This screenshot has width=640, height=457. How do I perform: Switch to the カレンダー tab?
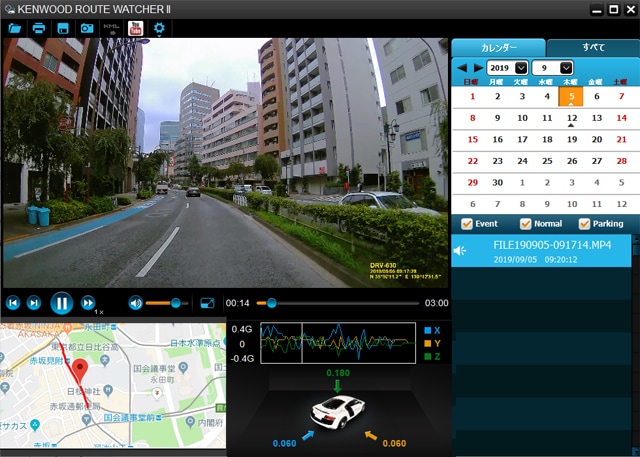click(498, 47)
